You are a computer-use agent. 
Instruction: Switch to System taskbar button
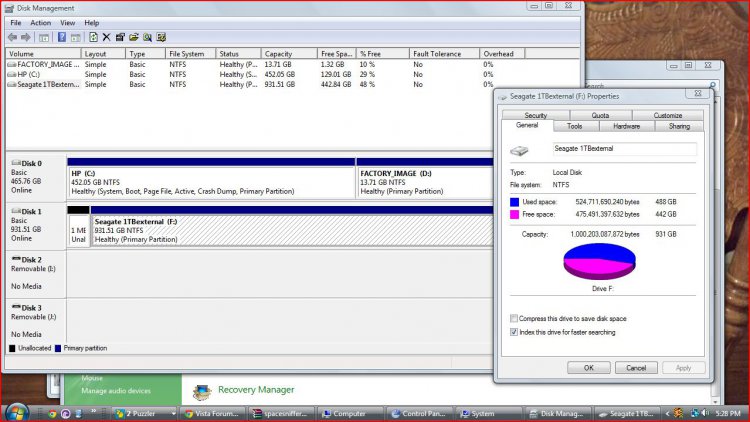tap(489, 414)
